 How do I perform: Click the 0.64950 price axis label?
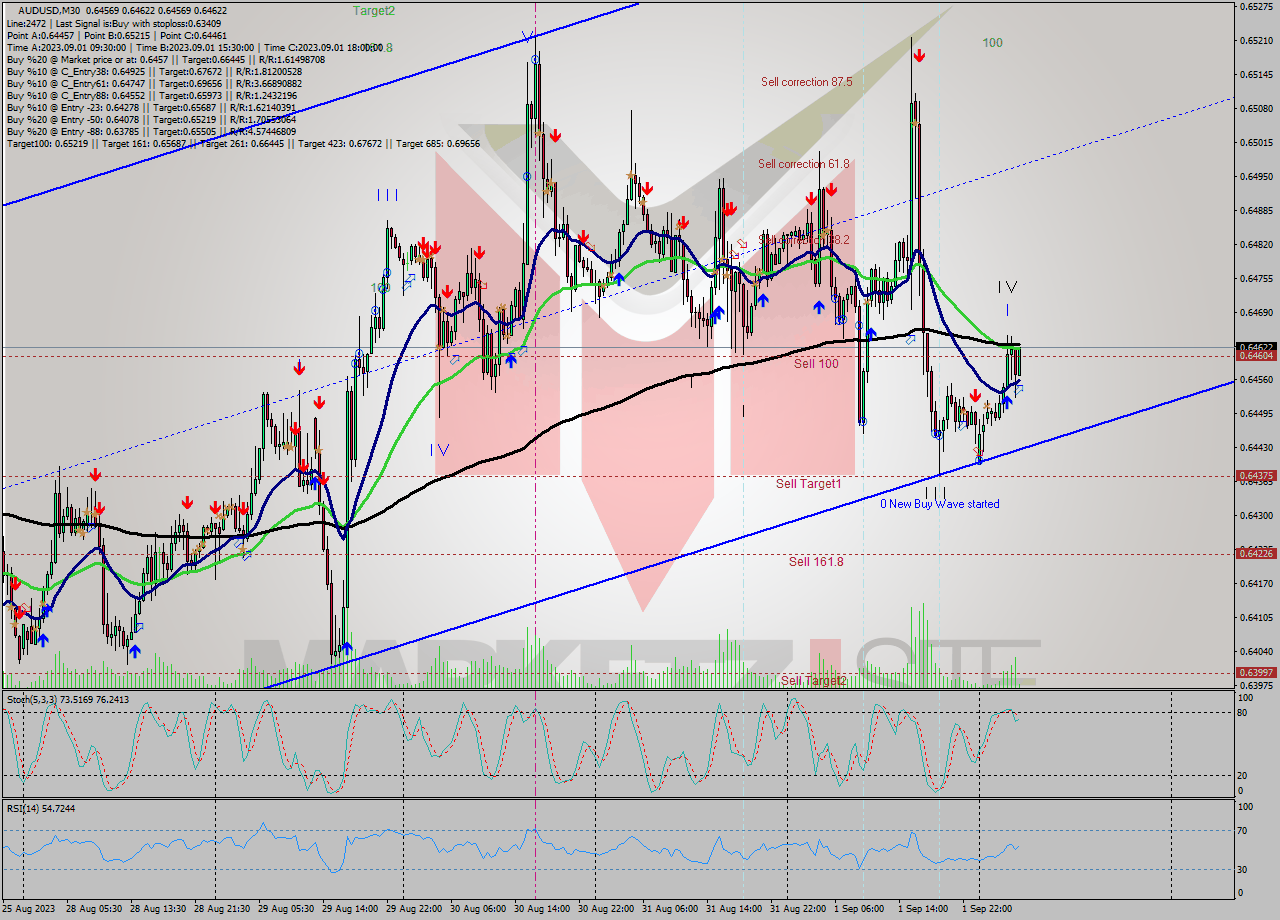[1256, 177]
